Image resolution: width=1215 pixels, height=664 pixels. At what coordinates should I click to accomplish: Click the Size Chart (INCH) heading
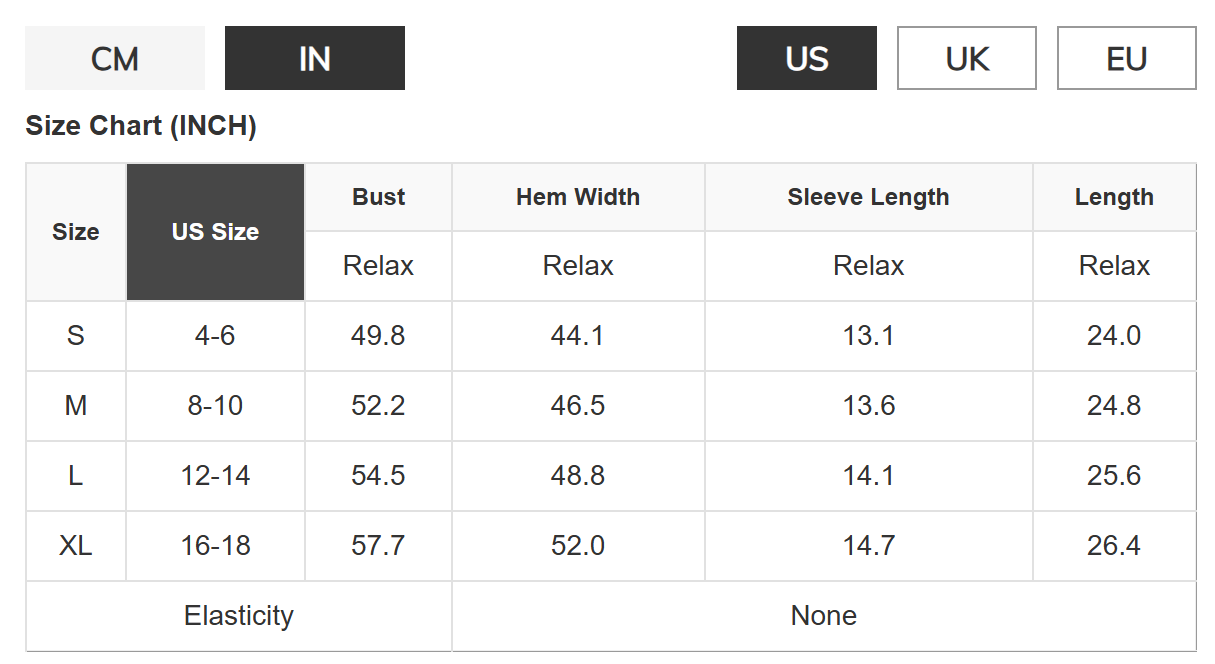click(141, 126)
